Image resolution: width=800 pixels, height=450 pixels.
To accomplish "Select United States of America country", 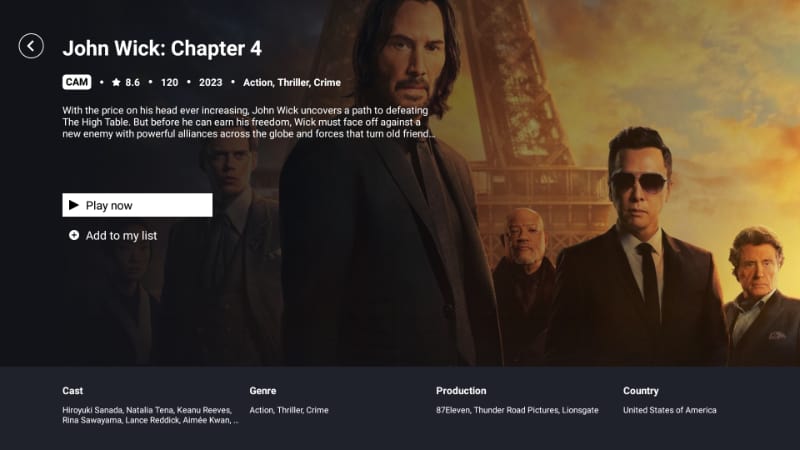I will (669, 410).
